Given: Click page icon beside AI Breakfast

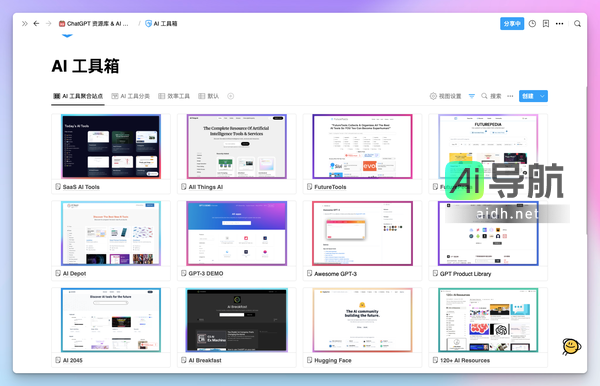Looking at the screenshot, I should pos(184,360).
